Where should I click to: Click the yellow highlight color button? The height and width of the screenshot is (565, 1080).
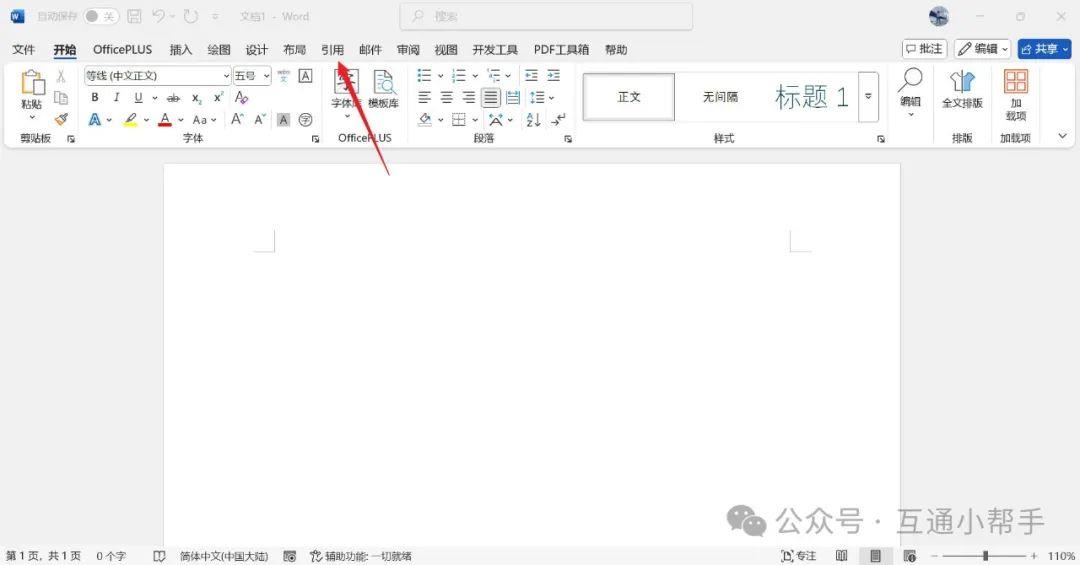tap(130, 120)
